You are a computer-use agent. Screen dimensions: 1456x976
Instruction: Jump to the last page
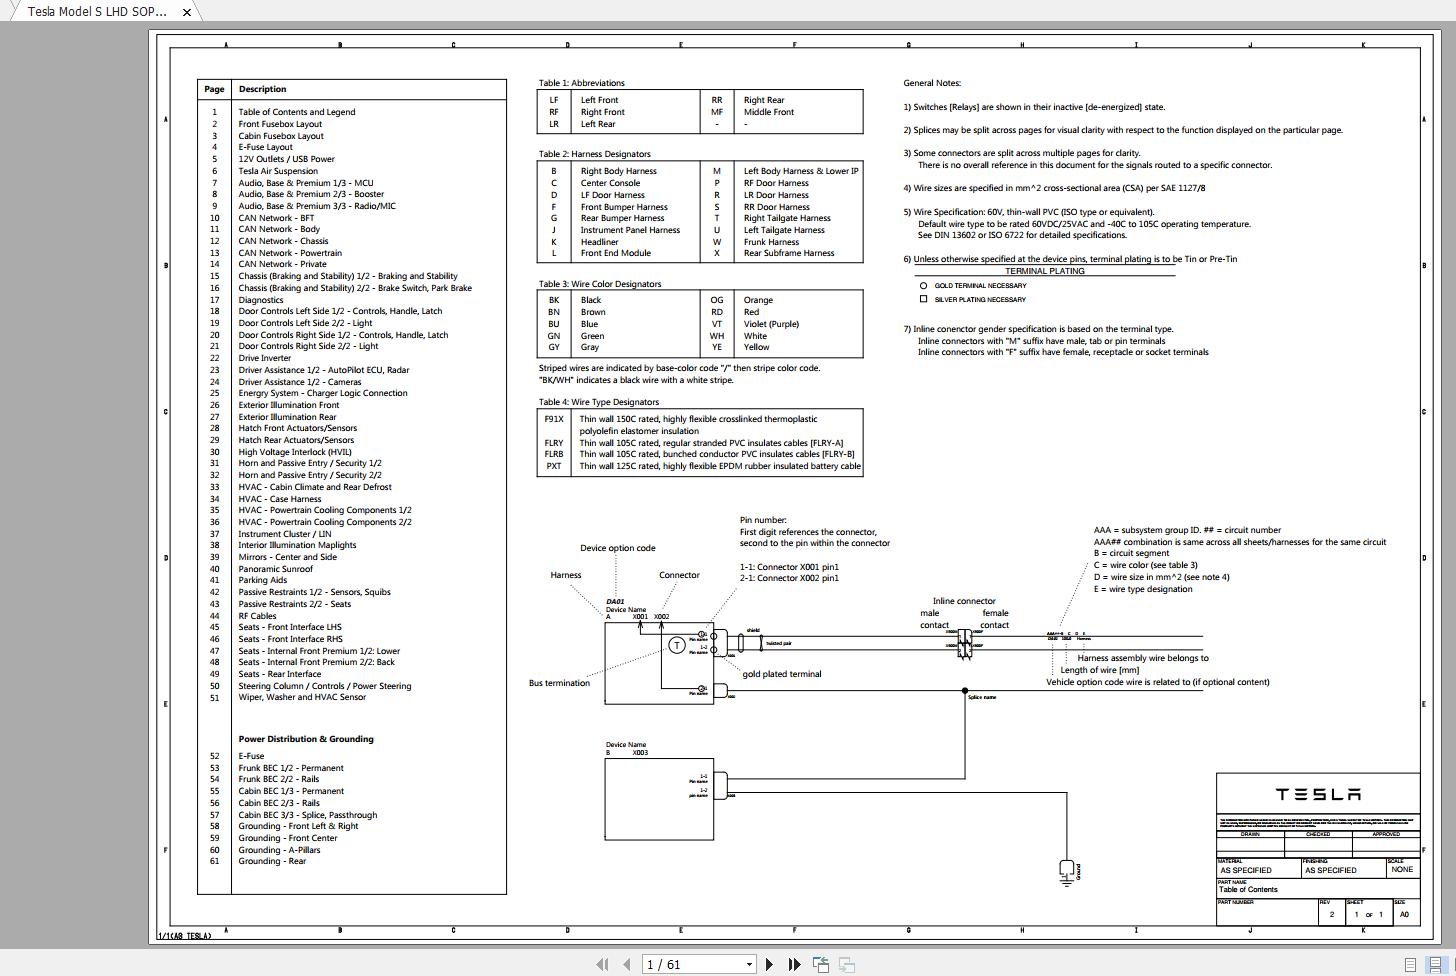click(794, 964)
